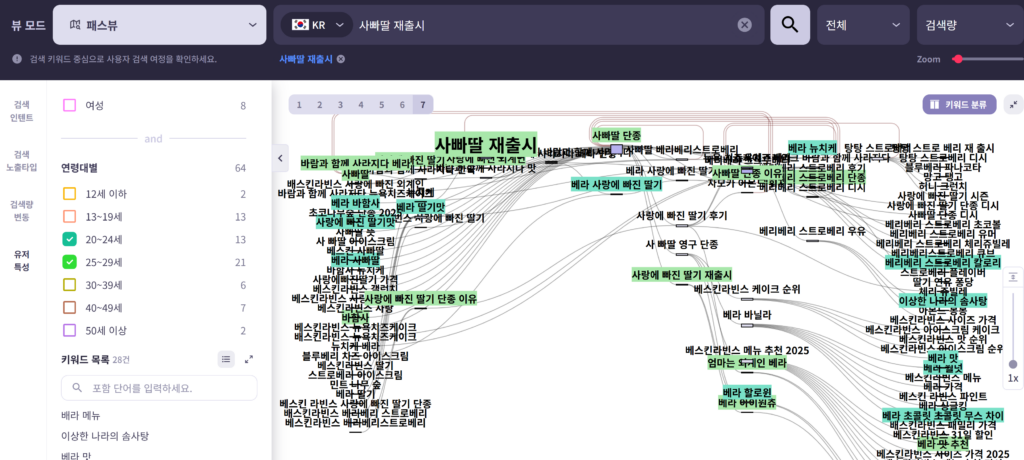Click the keyword filter input field
The height and width of the screenshot is (460, 1024).
pyautogui.click(x=159, y=388)
